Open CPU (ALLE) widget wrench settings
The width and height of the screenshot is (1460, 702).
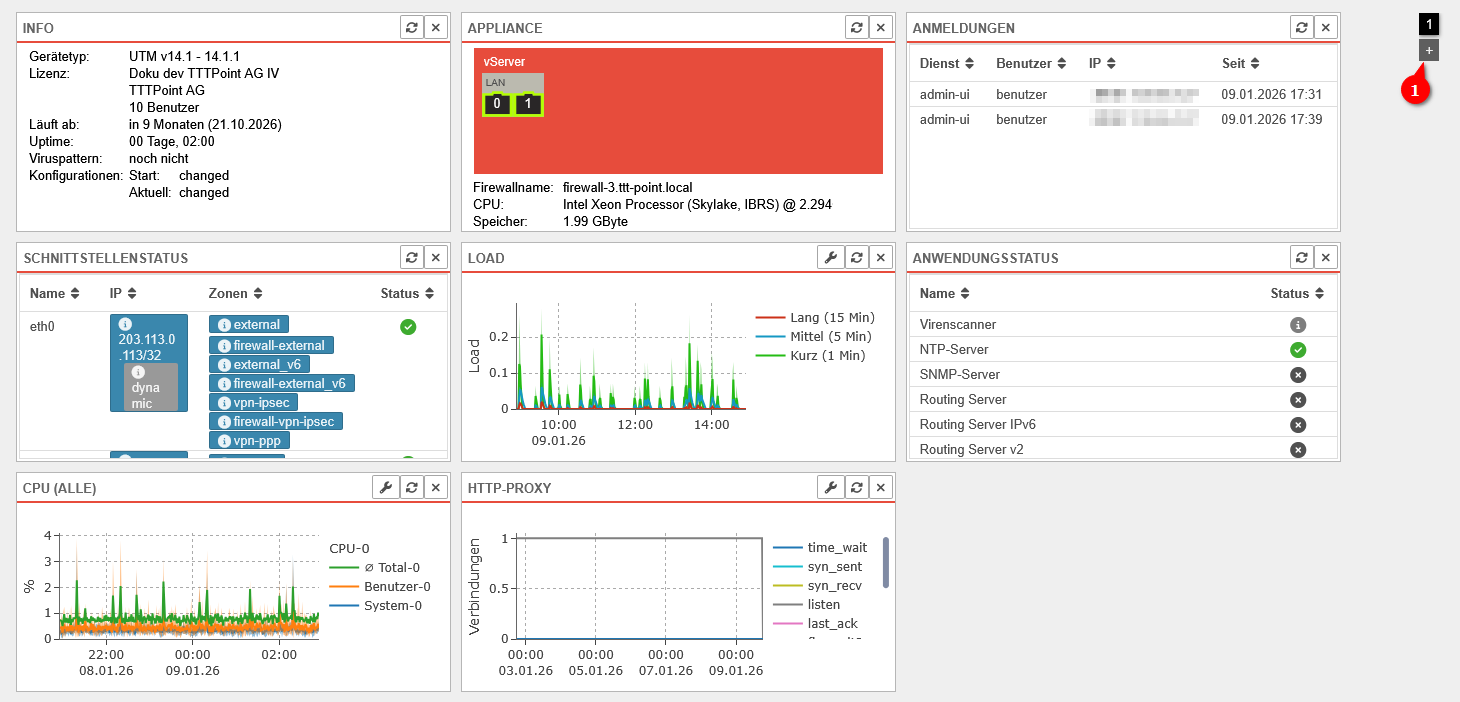385,488
